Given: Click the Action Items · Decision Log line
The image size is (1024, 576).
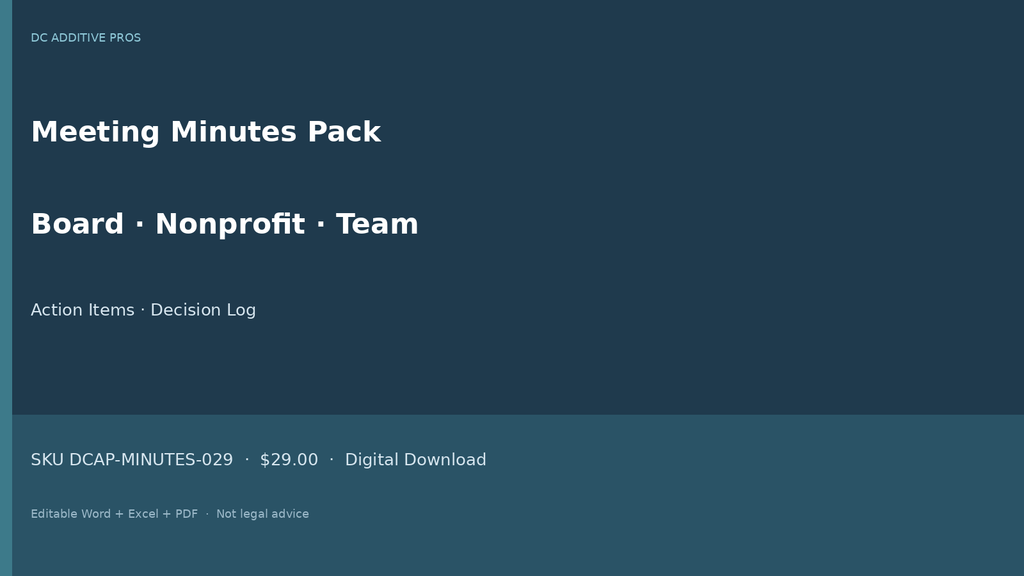Looking at the screenshot, I should coord(143,310).
